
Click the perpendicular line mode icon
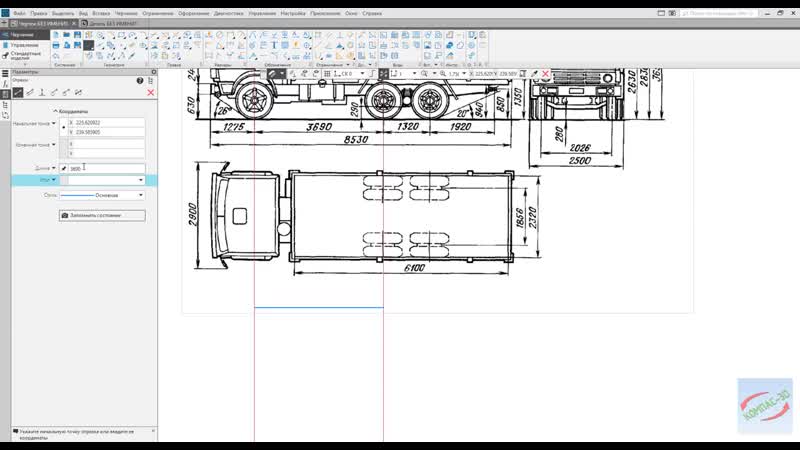(x=42, y=92)
